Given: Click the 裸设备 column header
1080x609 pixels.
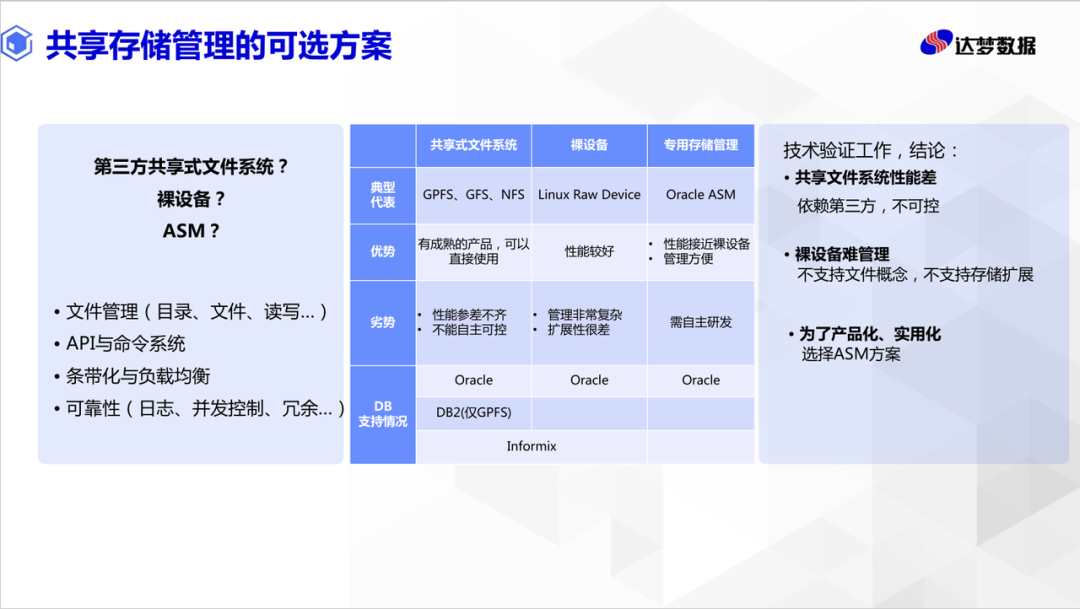Looking at the screenshot, I should [589, 145].
